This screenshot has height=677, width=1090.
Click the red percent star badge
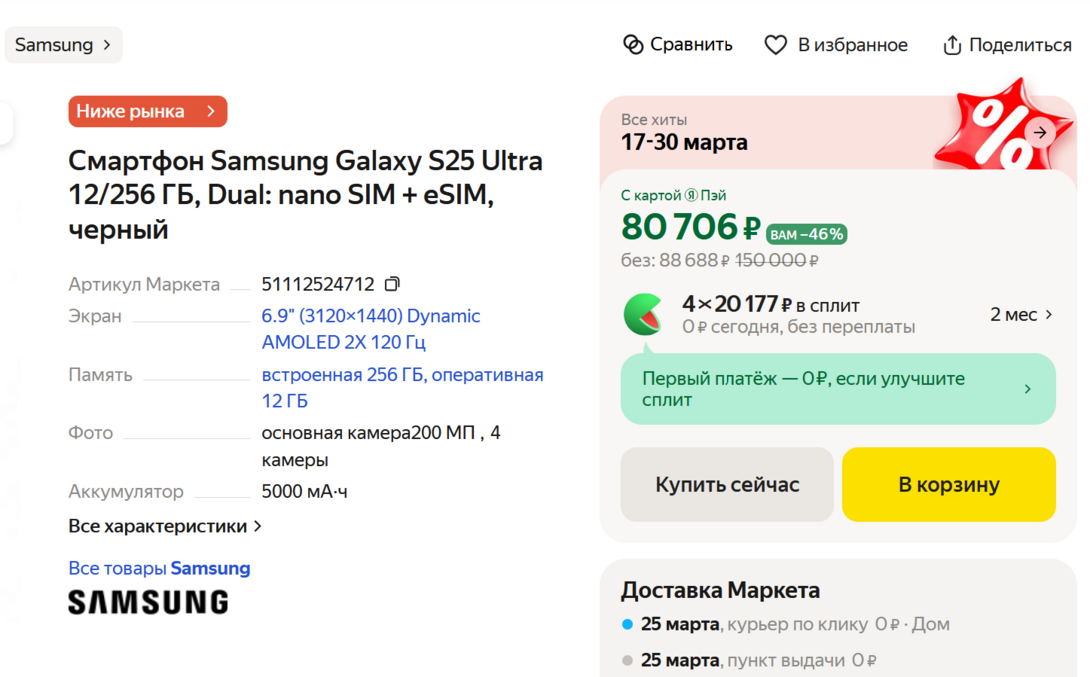point(993,130)
